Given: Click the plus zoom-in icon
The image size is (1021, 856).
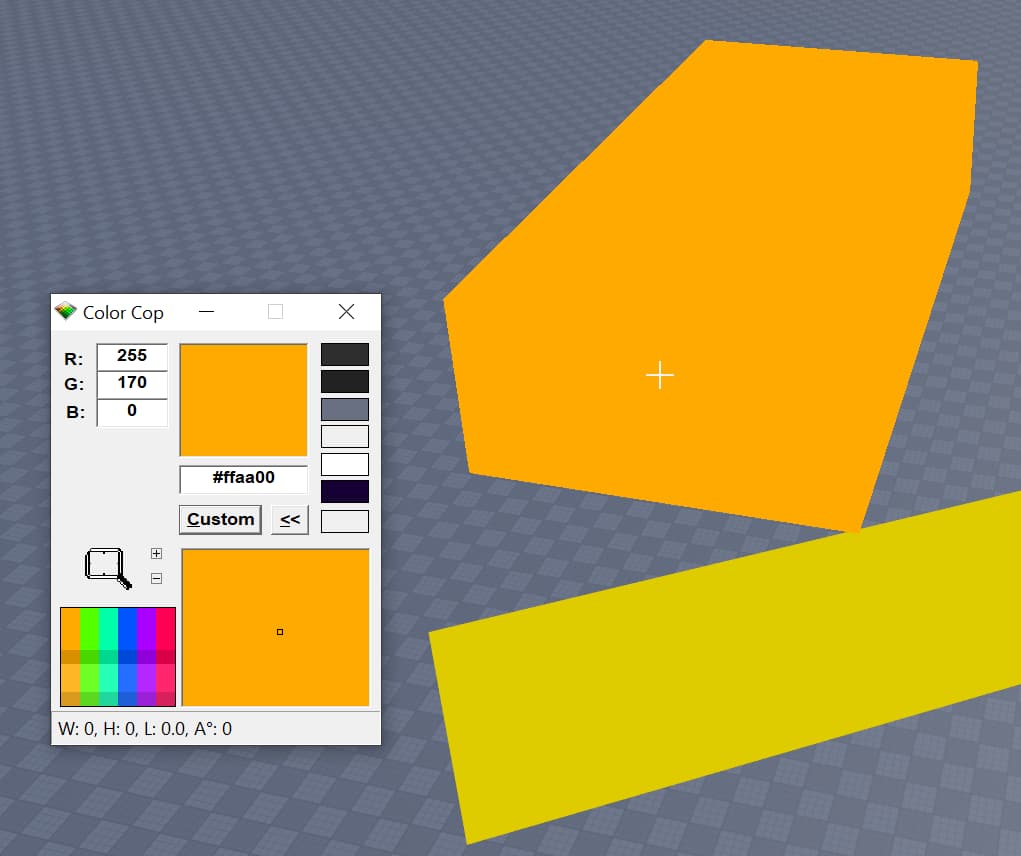Looking at the screenshot, I should [156, 553].
